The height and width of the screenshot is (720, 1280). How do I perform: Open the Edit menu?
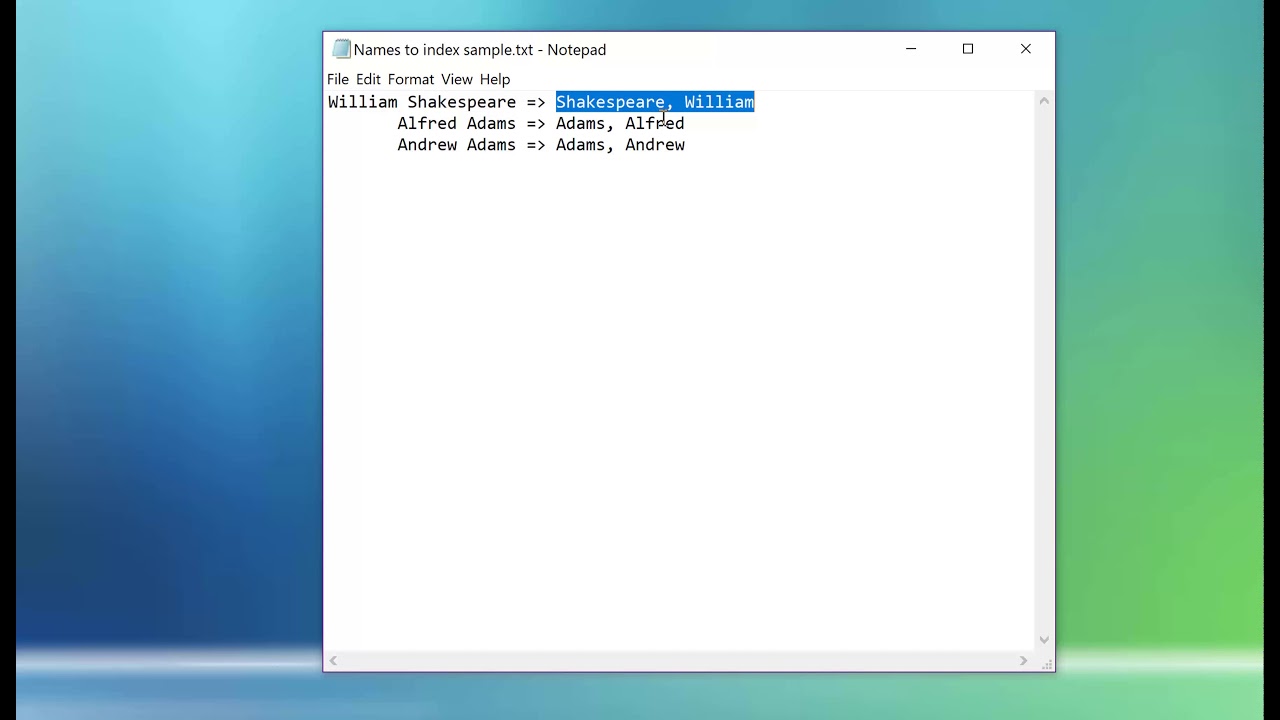point(368,79)
